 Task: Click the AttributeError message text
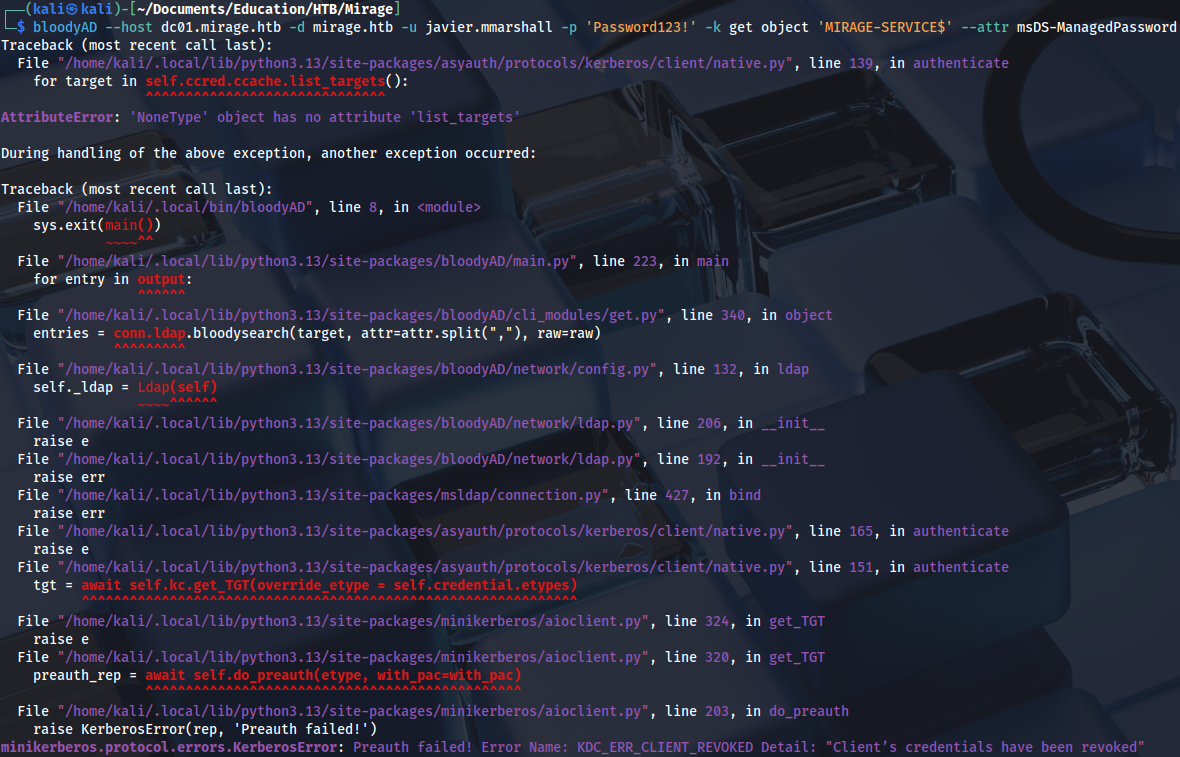(260, 117)
